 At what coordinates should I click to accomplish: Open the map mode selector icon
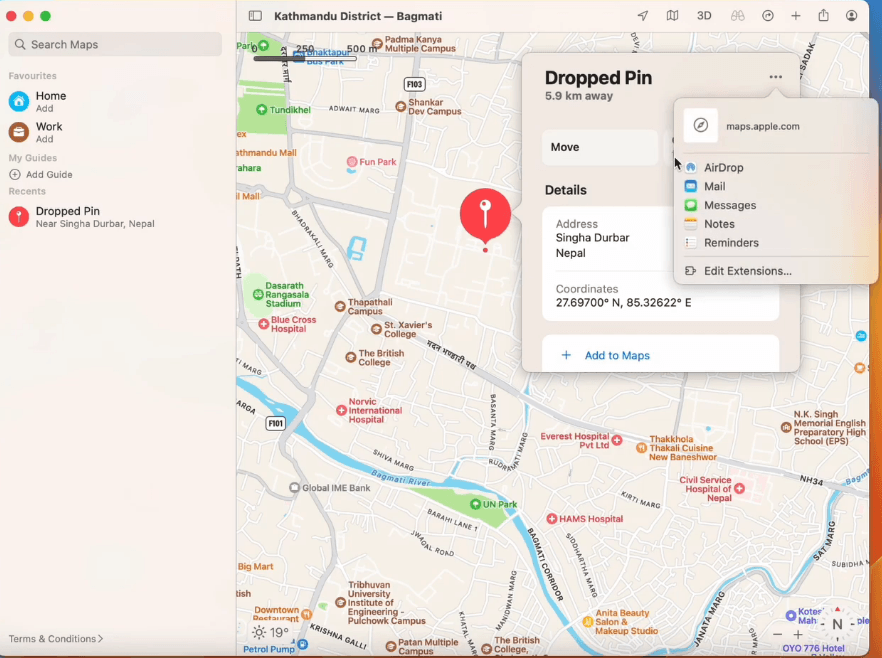[x=672, y=16]
